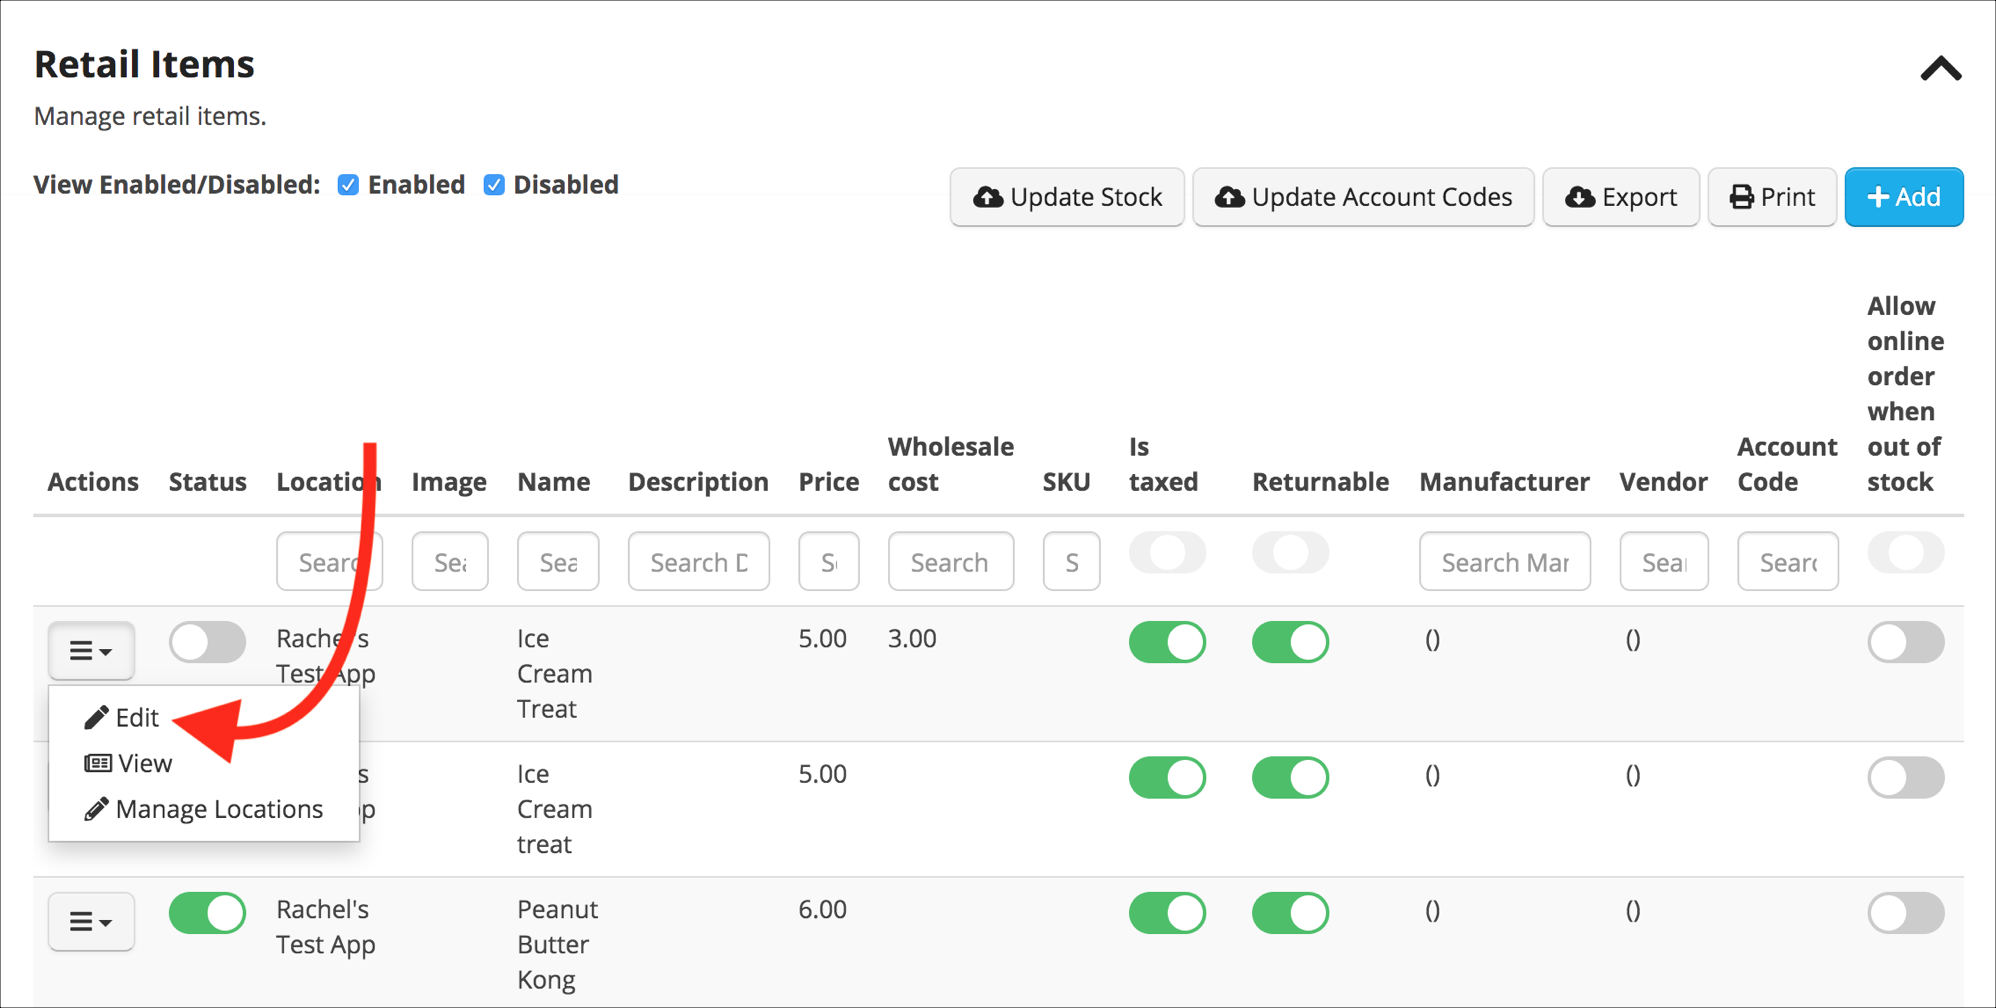
Task: Click the View list icon in the menu
Action: click(98, 762)
